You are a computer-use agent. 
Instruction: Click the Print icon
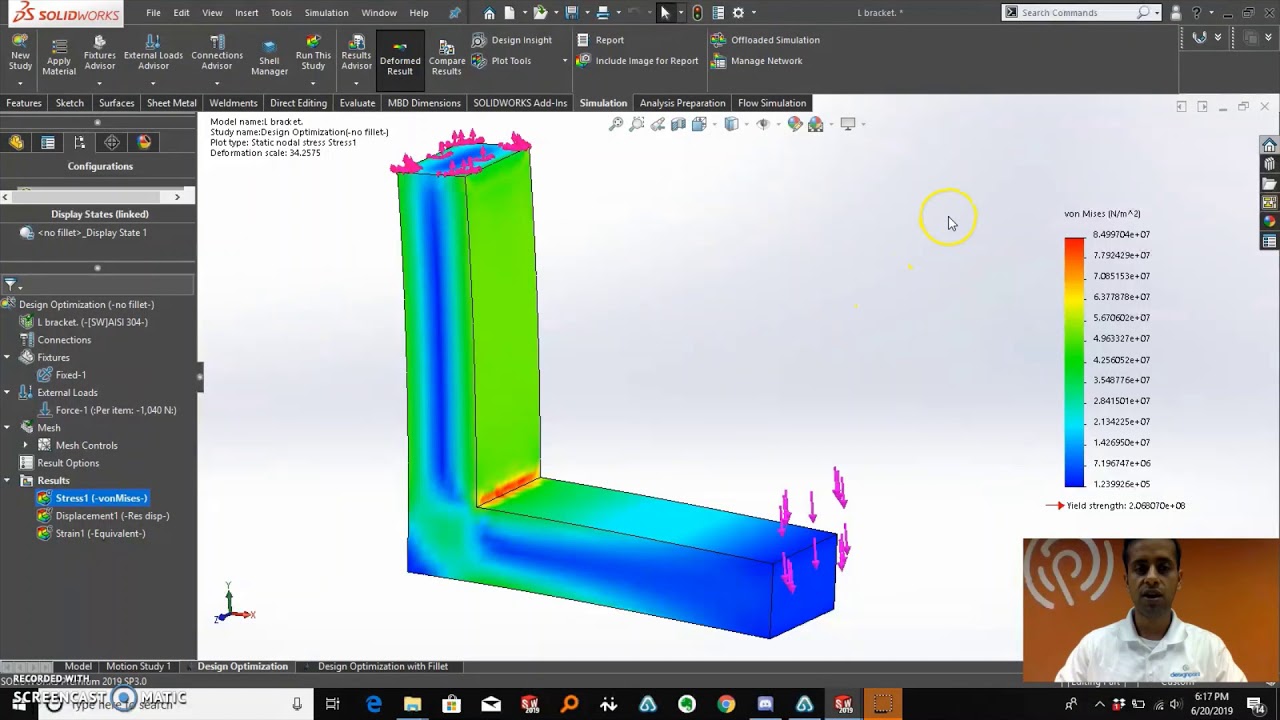point(603,13)
